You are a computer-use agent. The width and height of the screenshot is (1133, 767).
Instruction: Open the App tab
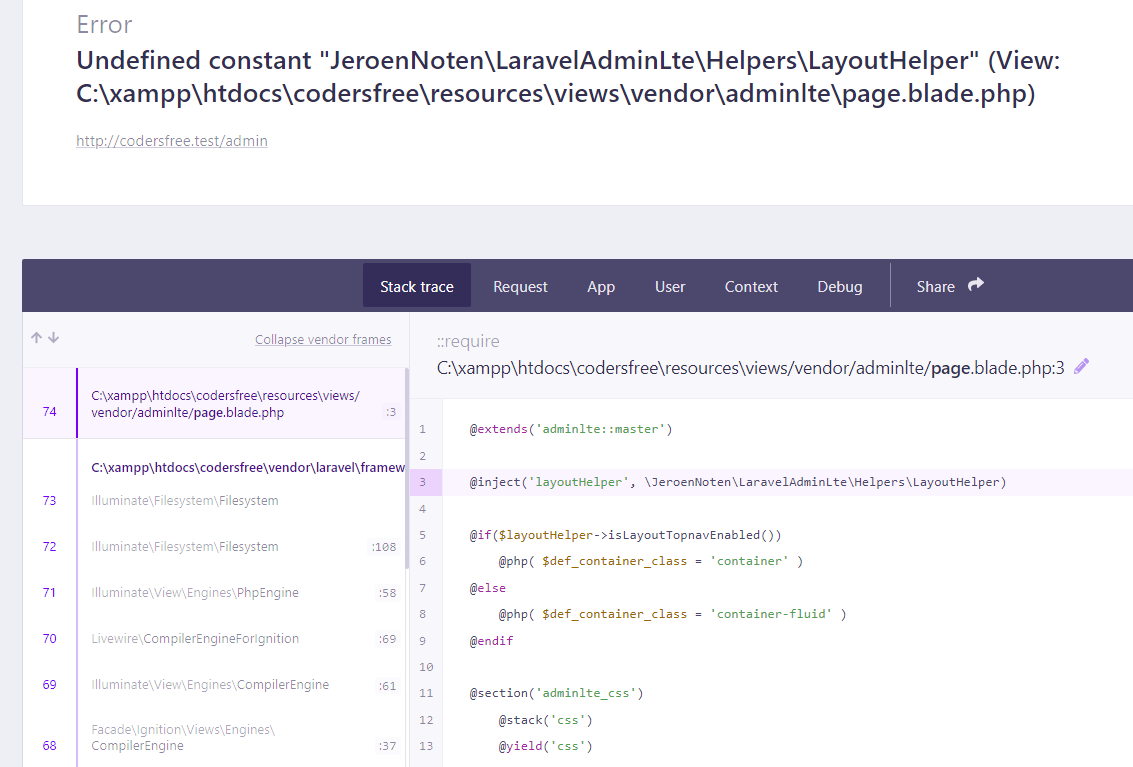click(600, 286)
